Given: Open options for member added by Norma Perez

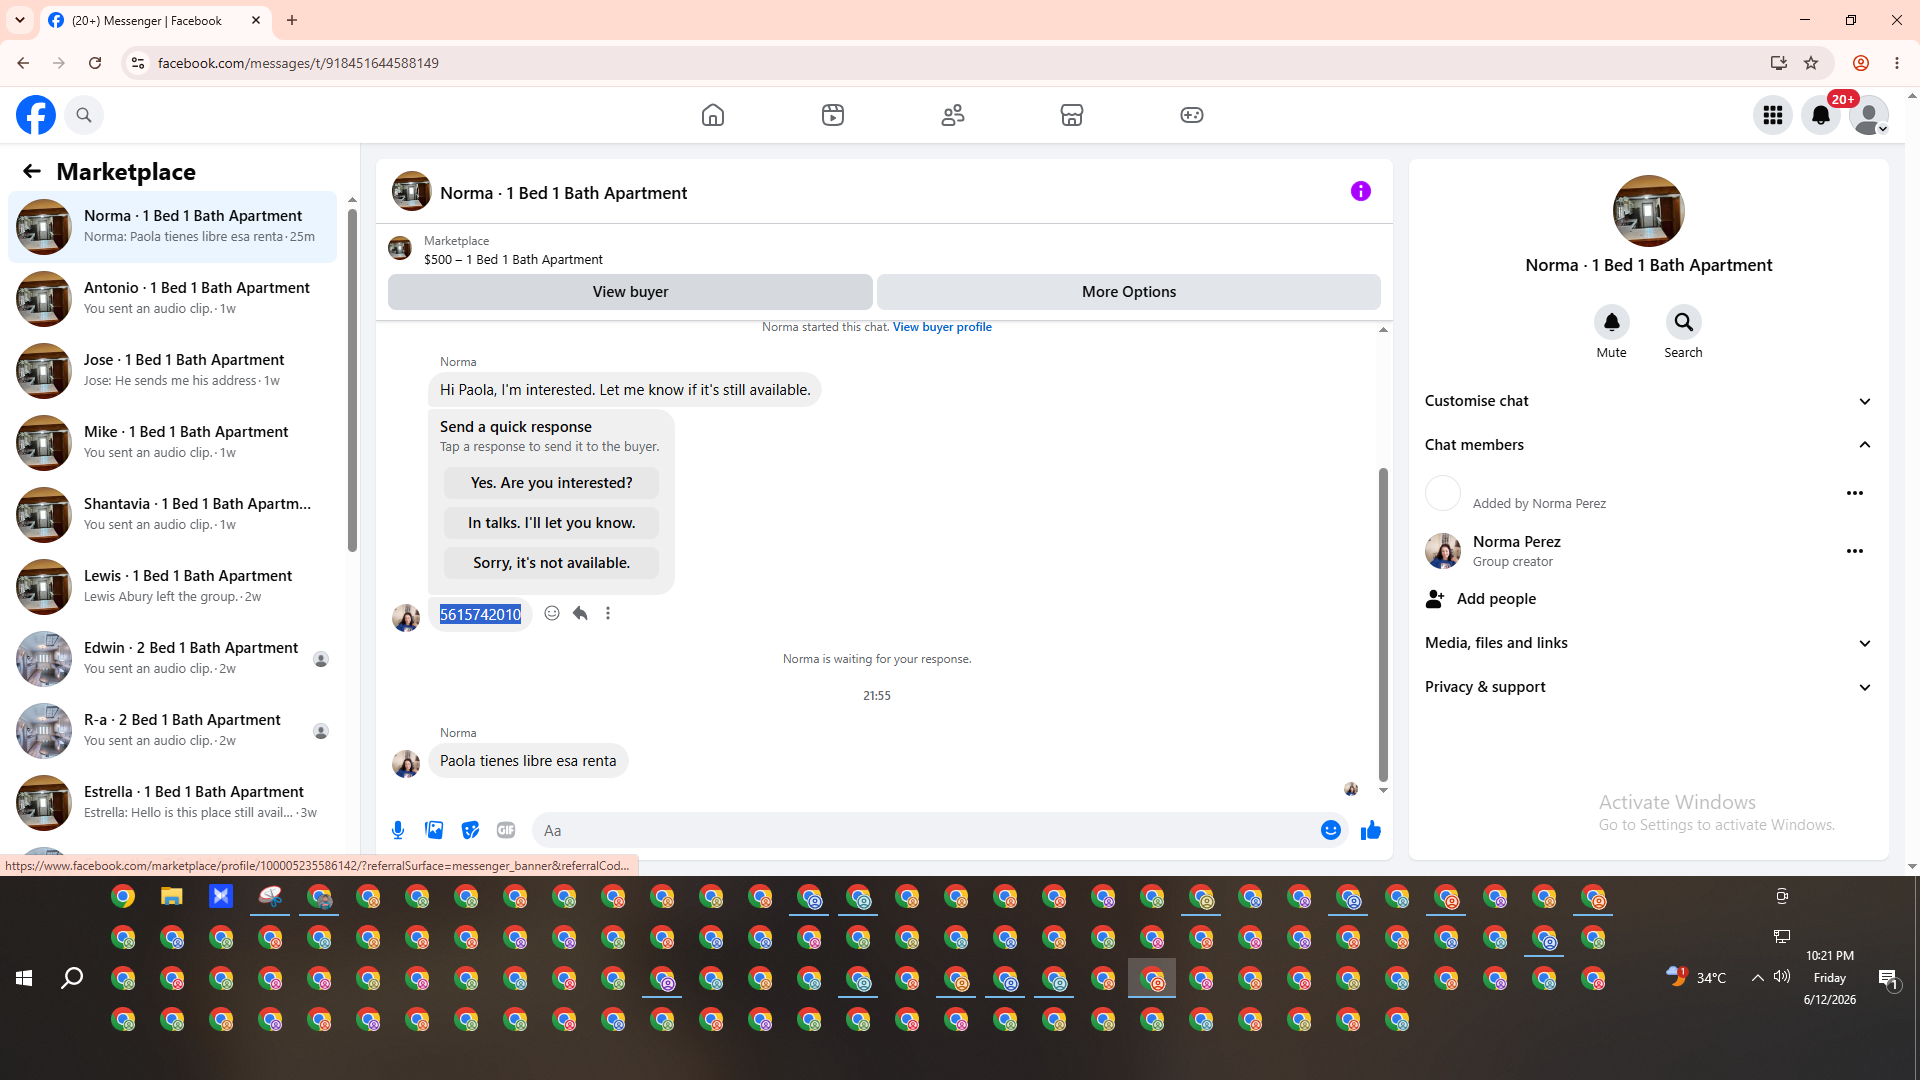Looking at the screenshot, I should 1855,493.
